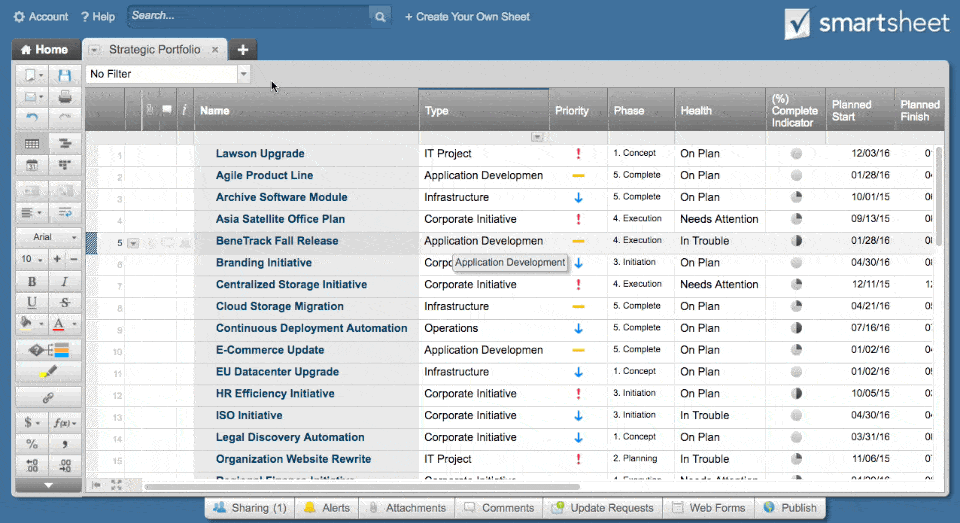Open Calendar view icon

[31, 165]
